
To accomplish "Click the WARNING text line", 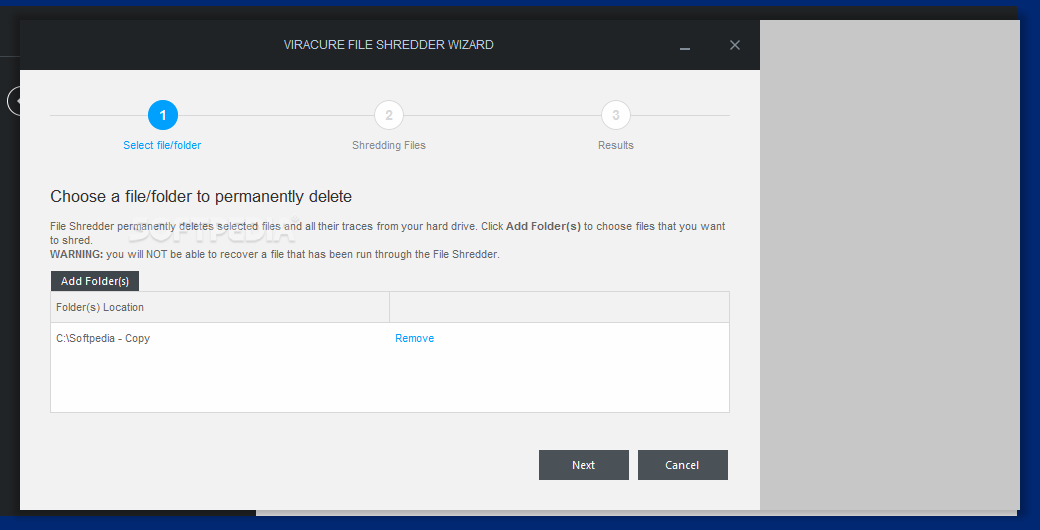I will 275,254.
